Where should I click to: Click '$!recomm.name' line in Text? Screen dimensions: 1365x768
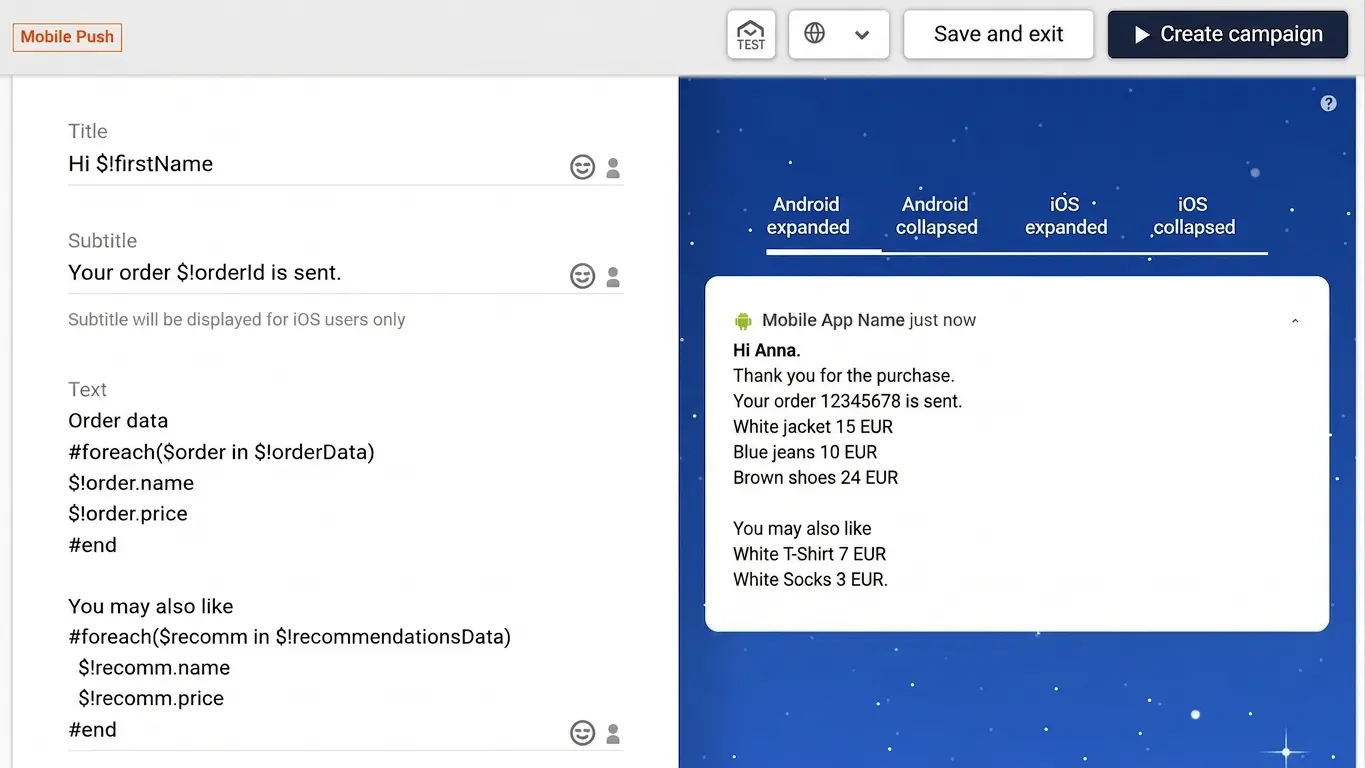click(154, 668)
